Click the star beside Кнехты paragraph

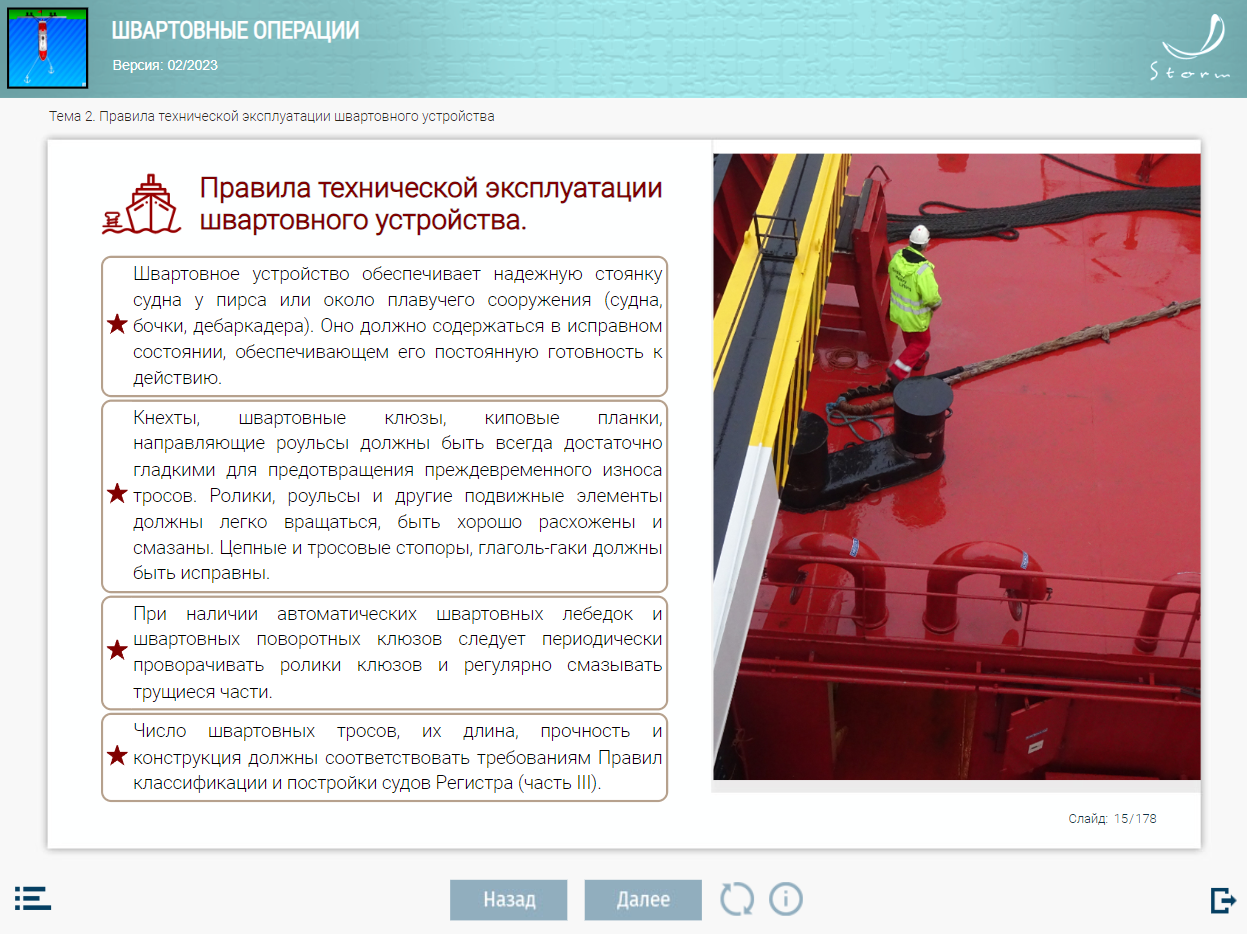pyautogui.click(x=117, y=493)
